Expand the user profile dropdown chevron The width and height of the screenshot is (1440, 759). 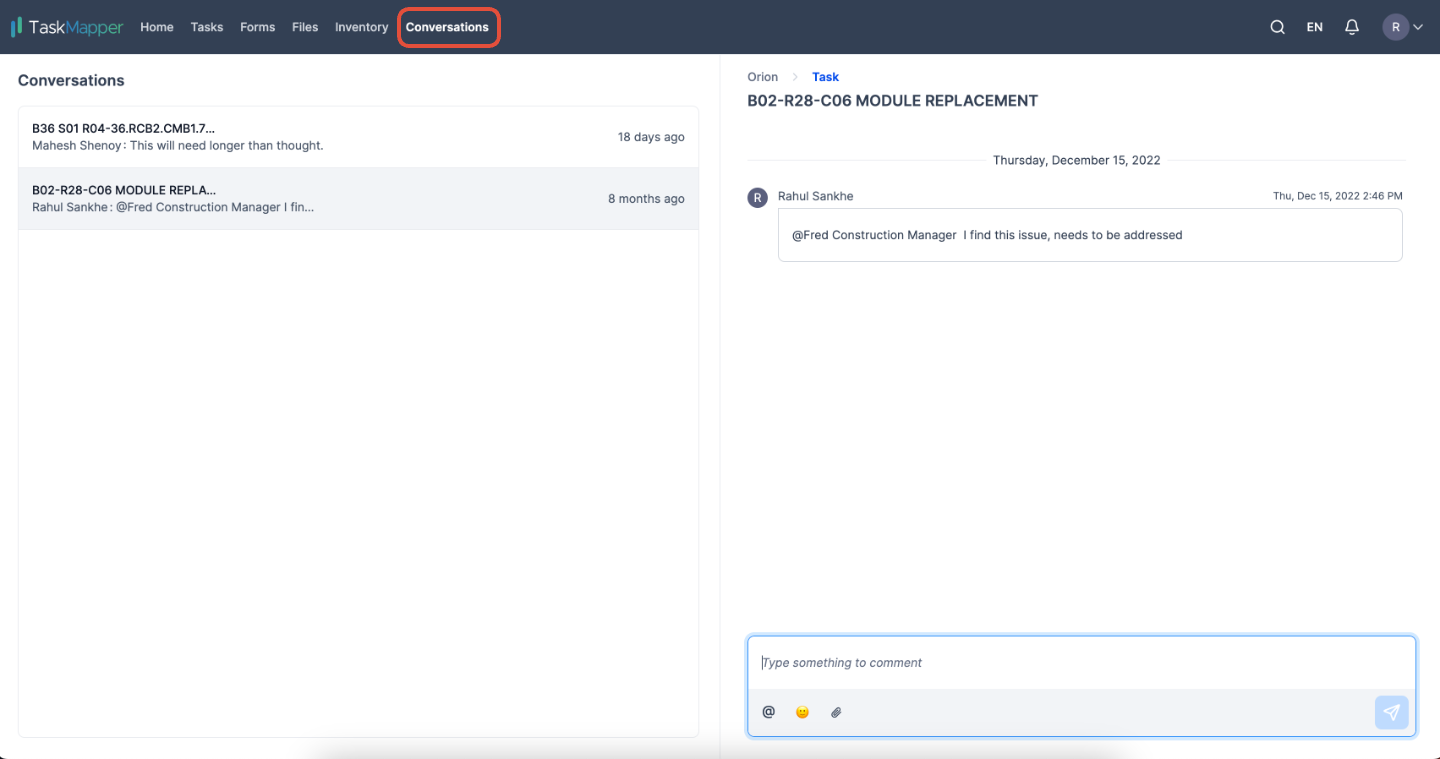pos(1418,28)
